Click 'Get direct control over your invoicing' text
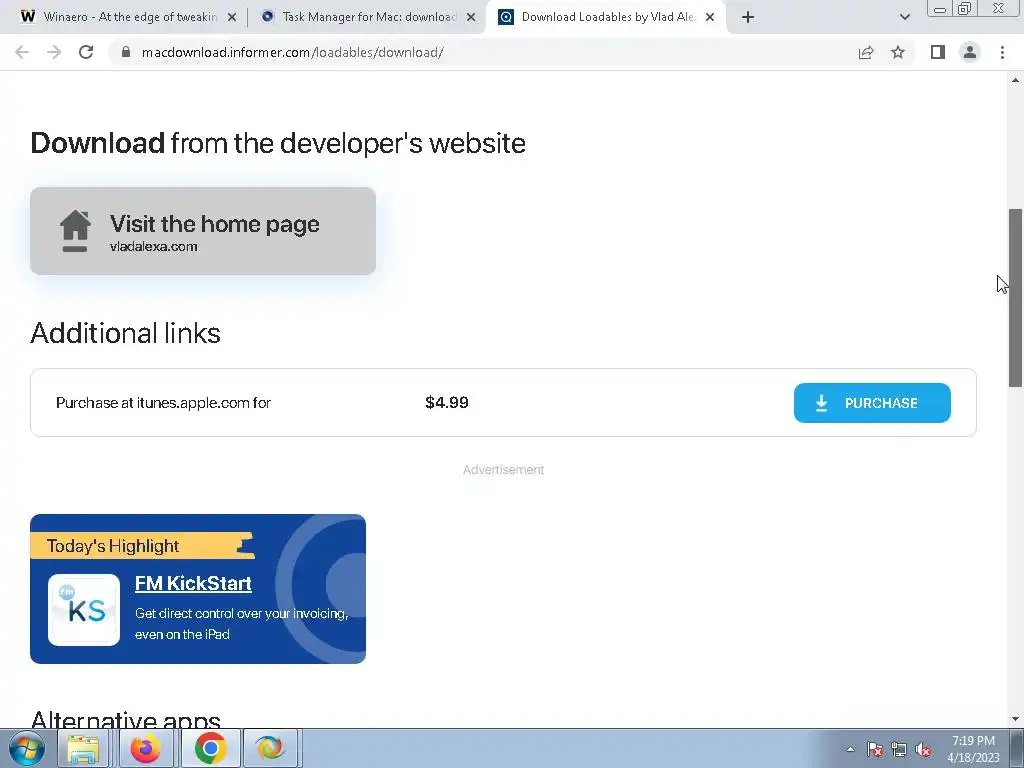The image size is (1024, 768). (x=241, y=613)
